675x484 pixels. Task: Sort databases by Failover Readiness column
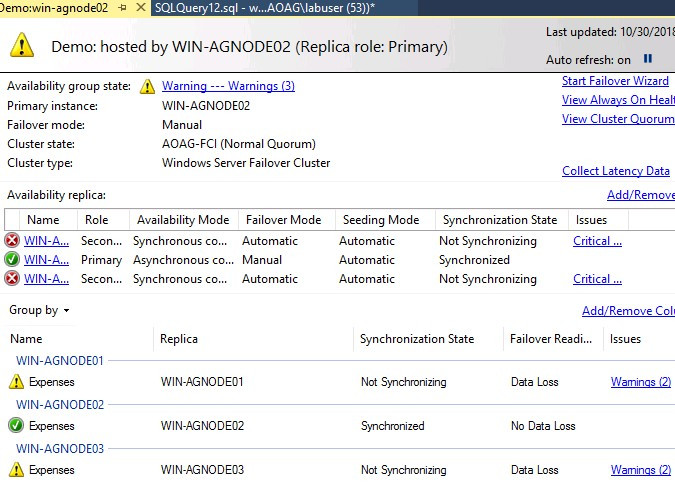[549, 339]
